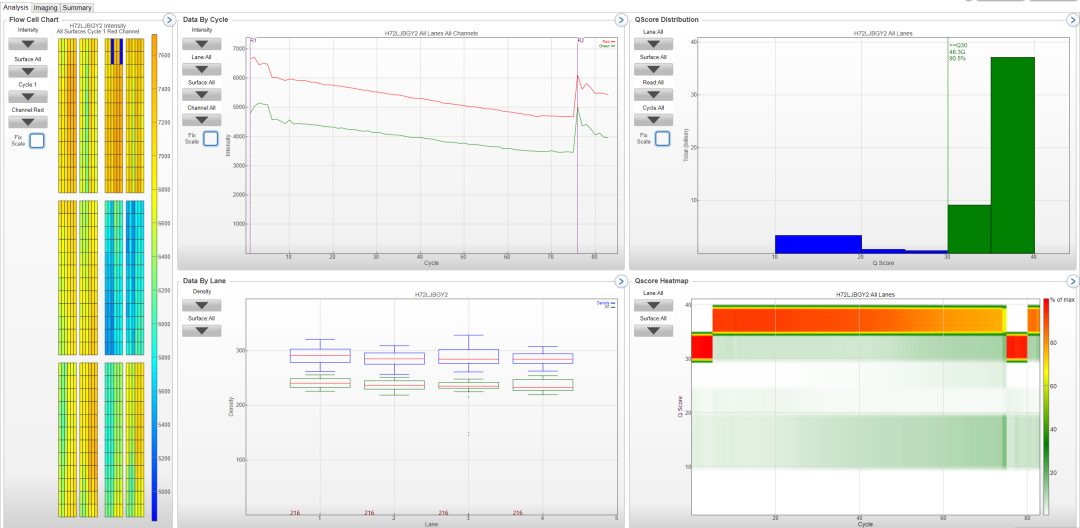This screenshot has width=1080, height=528.
Task: Open the Summary tab
Action: click(77, 7)
